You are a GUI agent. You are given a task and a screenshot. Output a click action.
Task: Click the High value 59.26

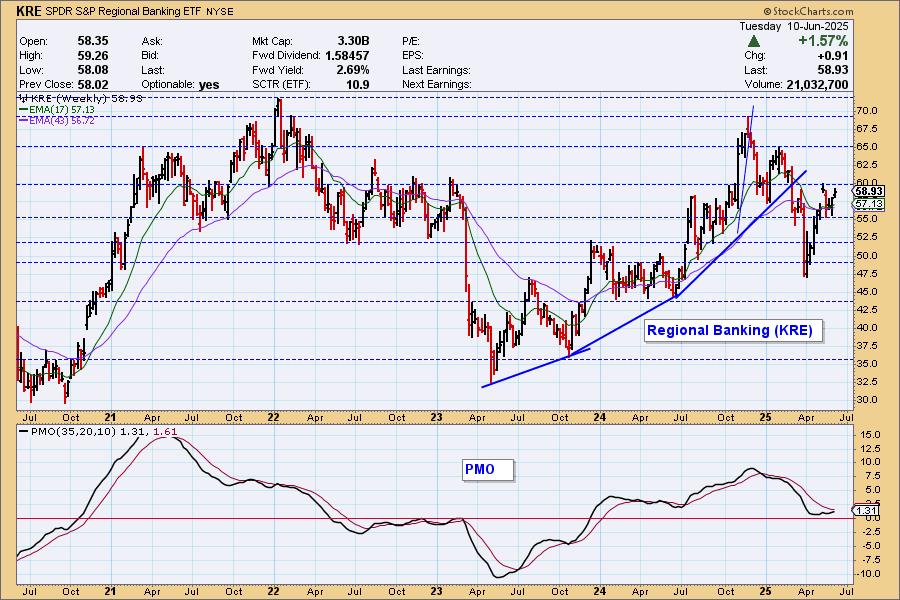pos(93,56)
